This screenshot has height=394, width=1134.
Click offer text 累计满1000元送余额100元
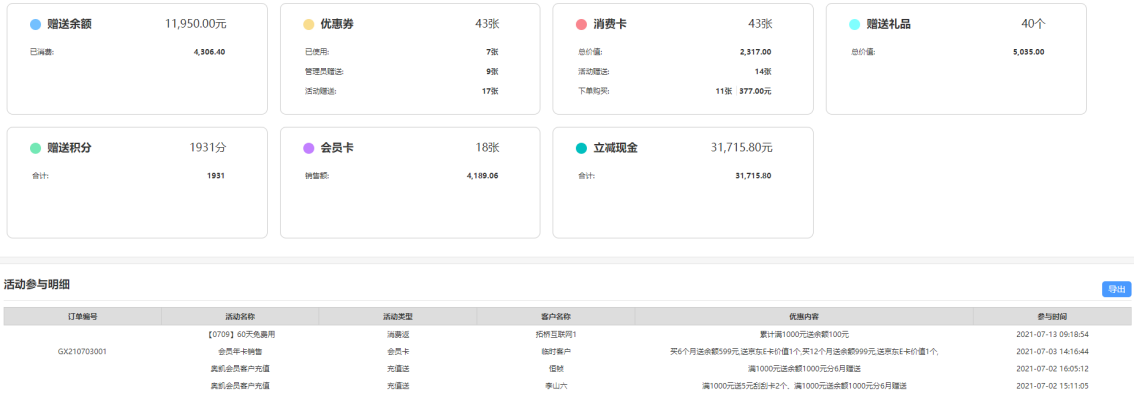pyautogui.click(x=804, y=335)
